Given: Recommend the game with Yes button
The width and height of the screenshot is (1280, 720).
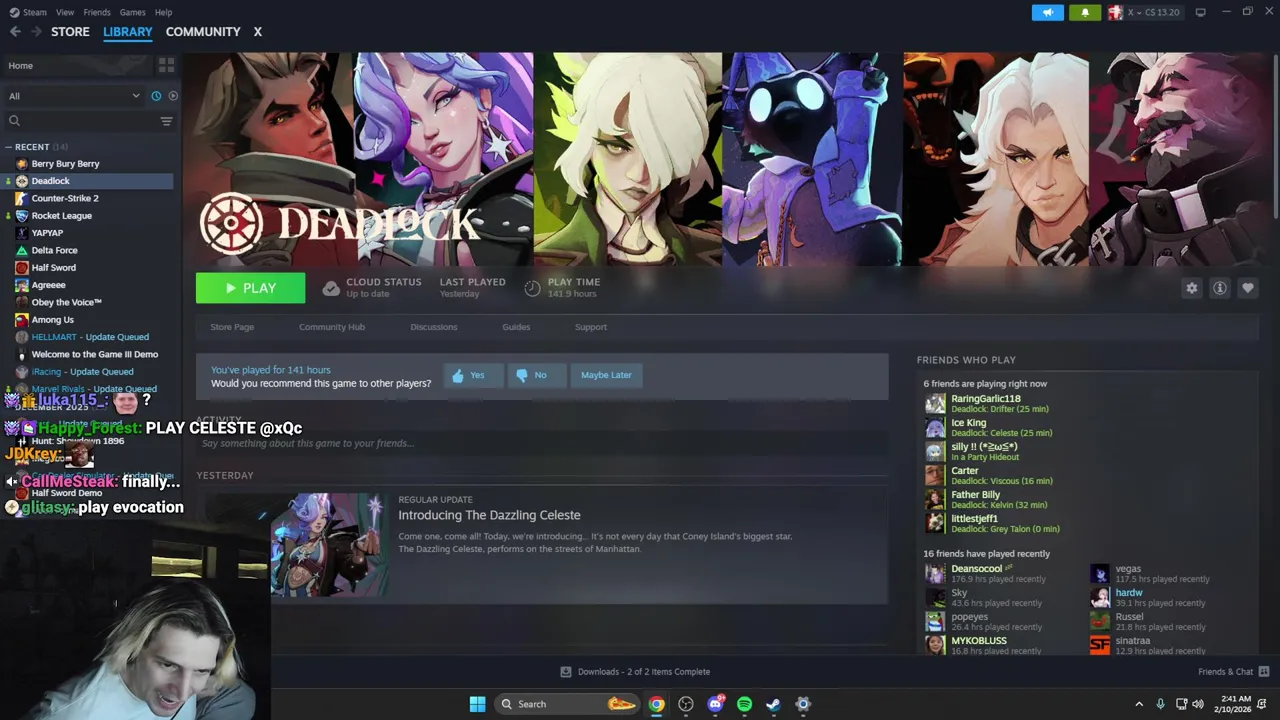Looking at the screenshot, I should (473, 375).
